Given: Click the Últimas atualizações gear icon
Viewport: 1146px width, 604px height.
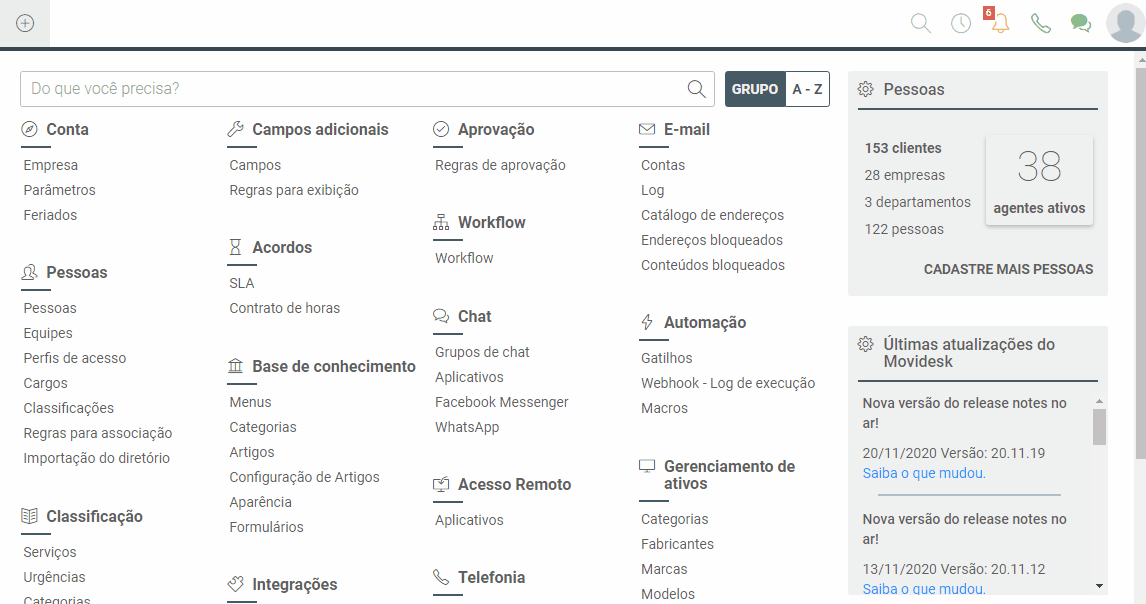Looking at the screenshot, I should [865, 344].
